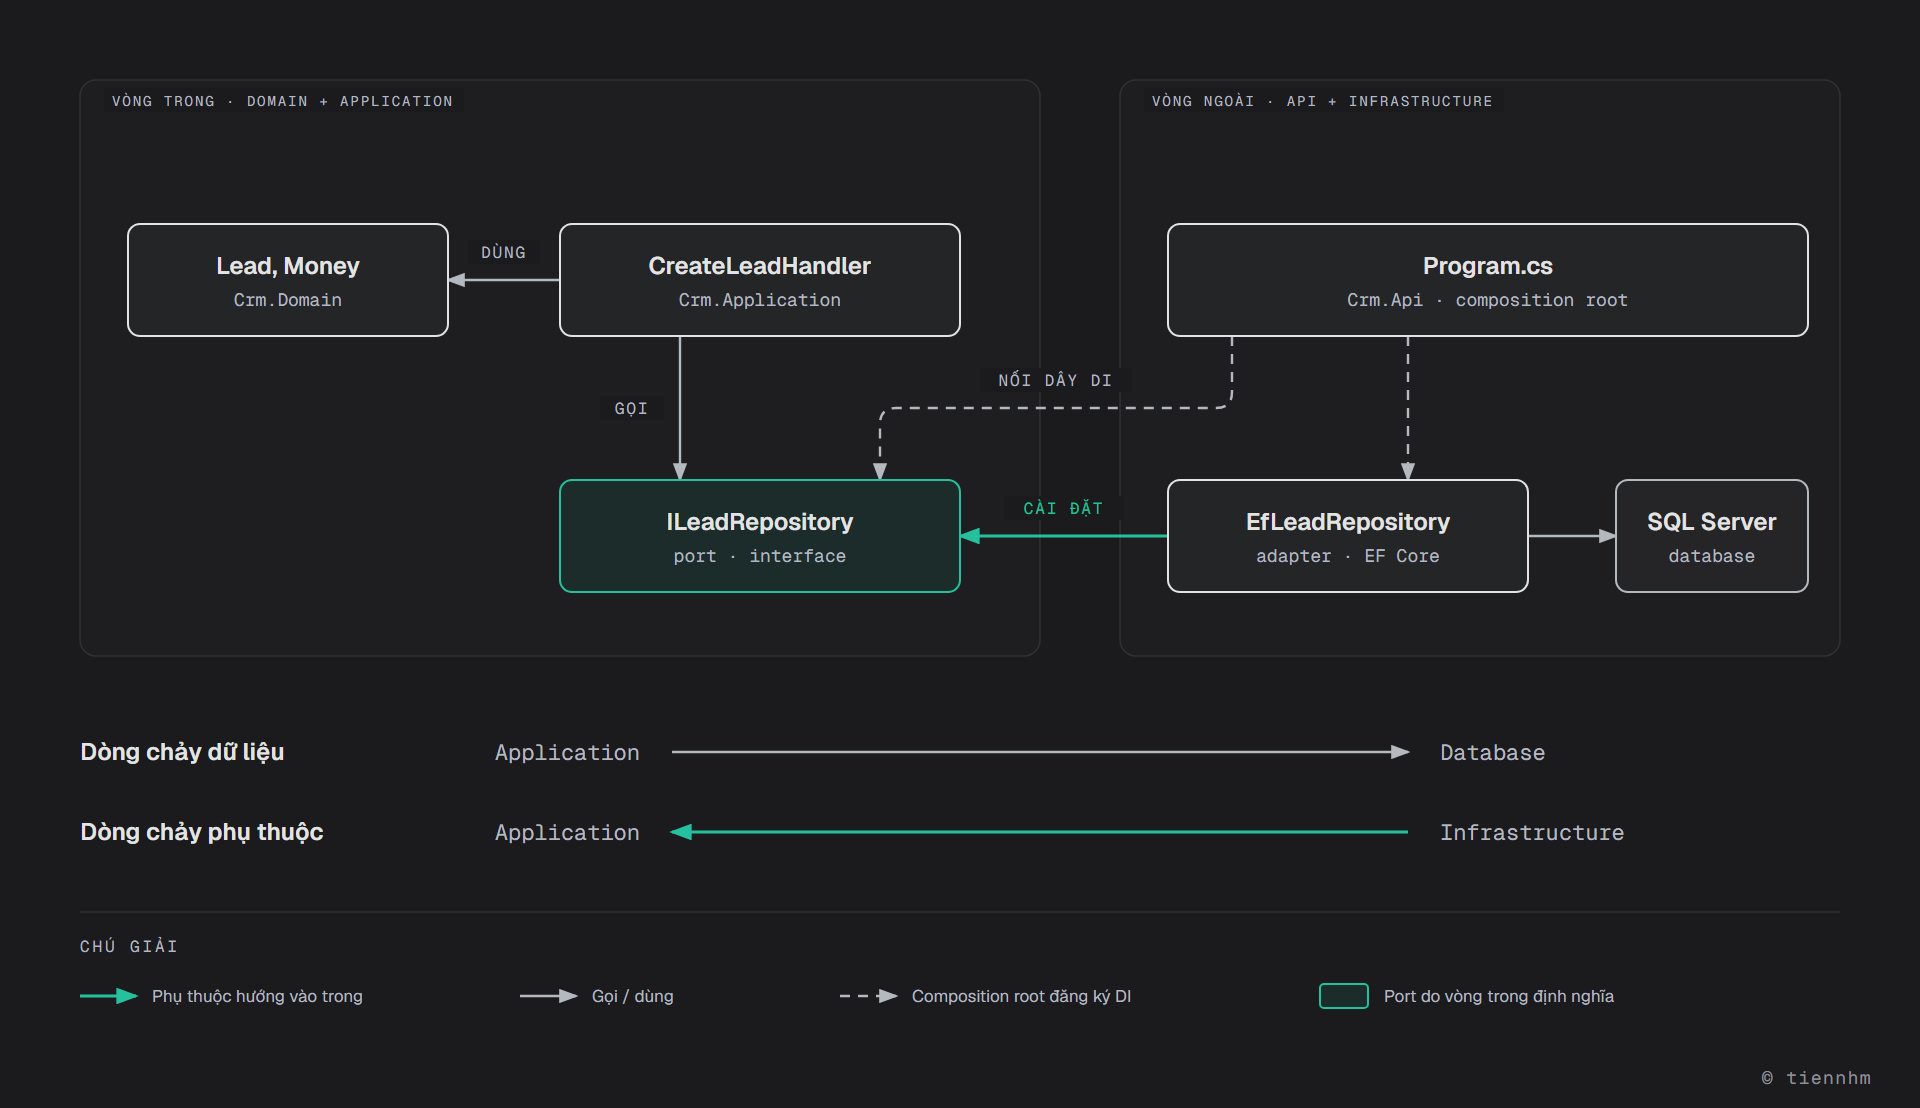Click Application in the dependency flow row

(x=567, y=833)
